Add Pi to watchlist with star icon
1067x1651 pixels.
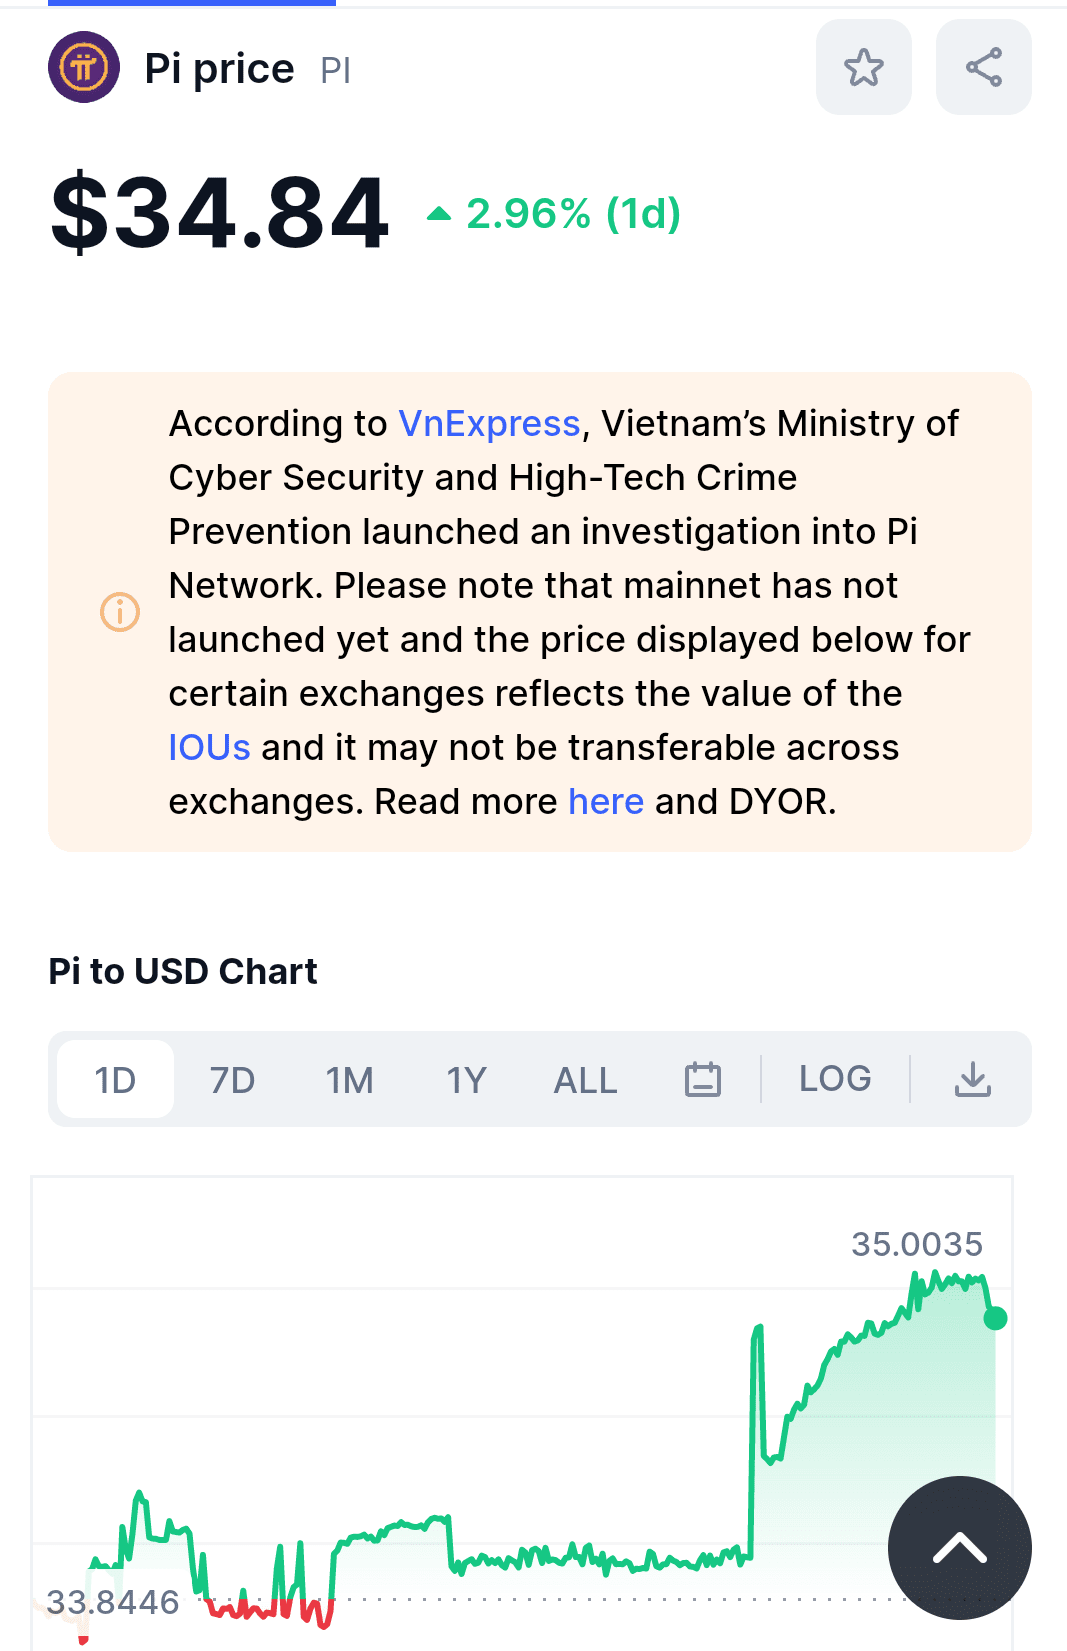tap(863, 67)
